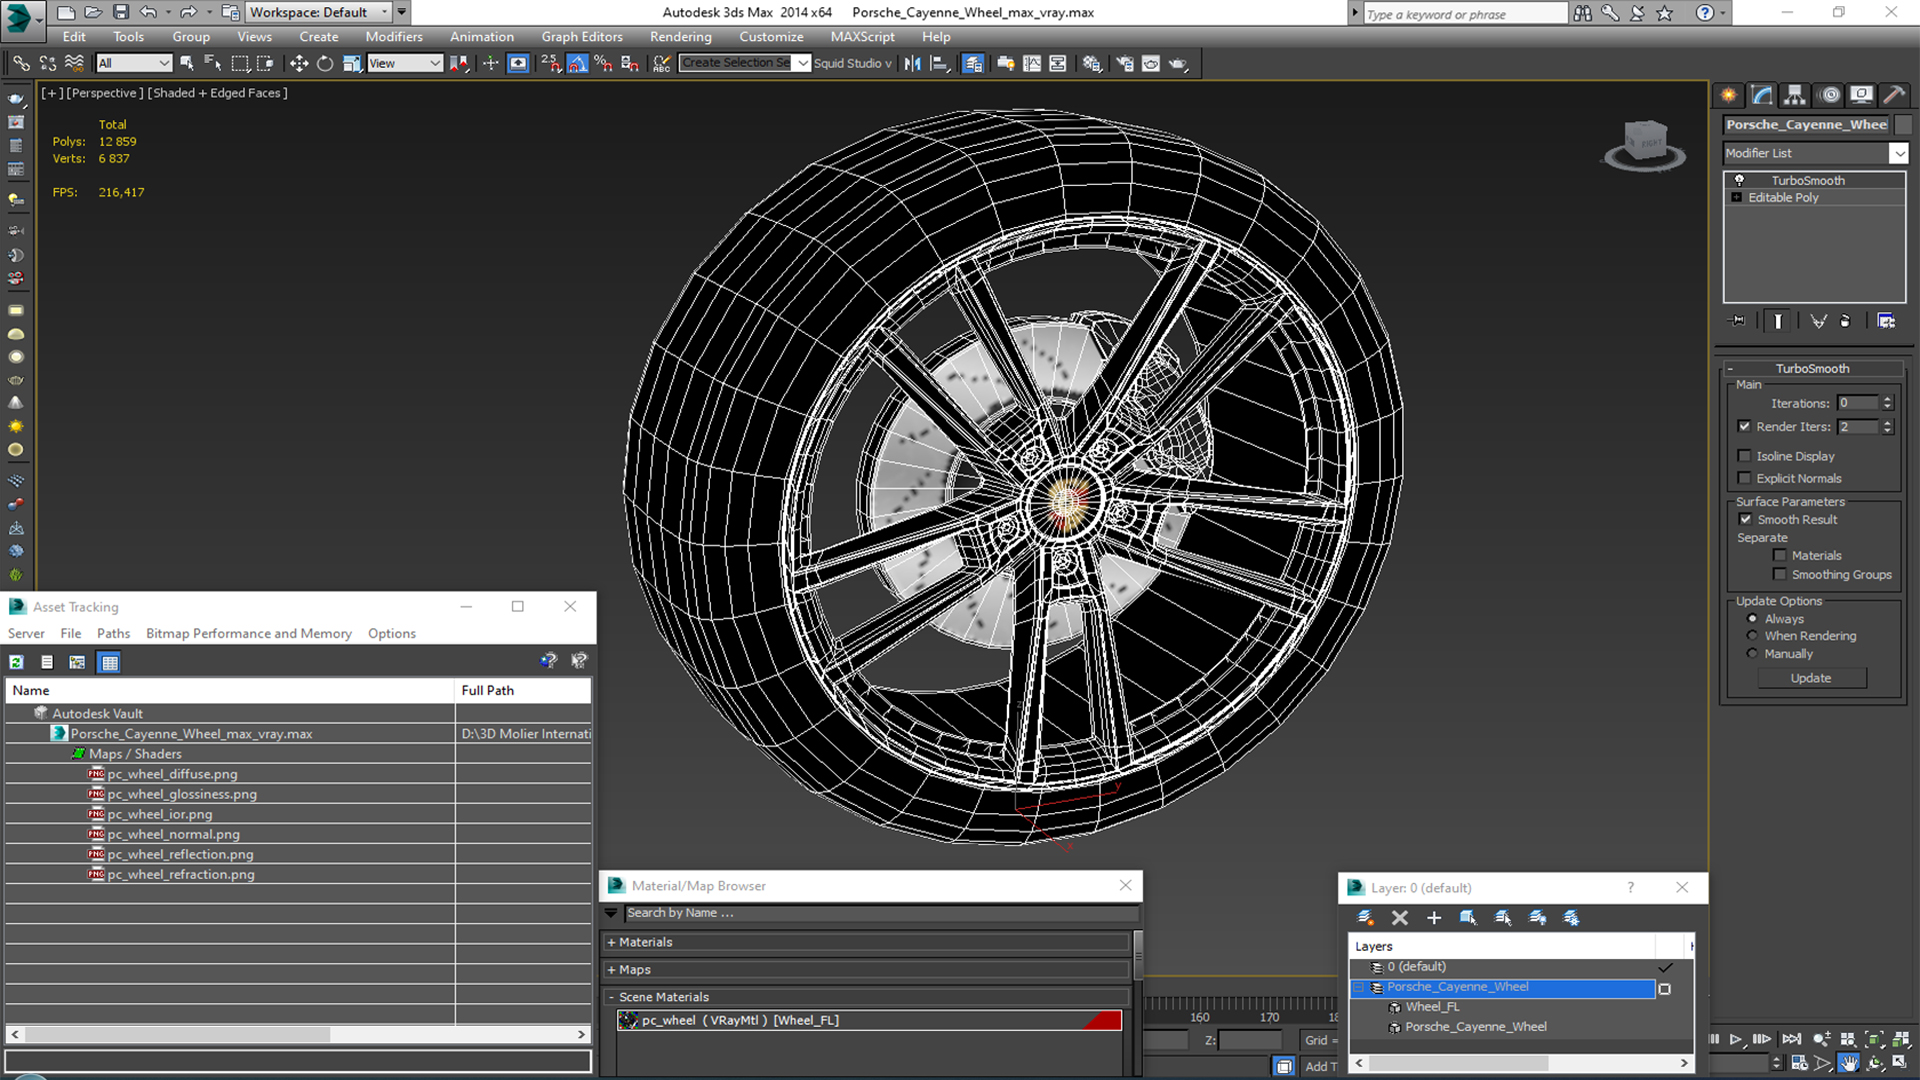Select pc_wheel VRayMtl scene material entry
The width and height of the screenshot is (1920, 1080).
pos(869,1020)
